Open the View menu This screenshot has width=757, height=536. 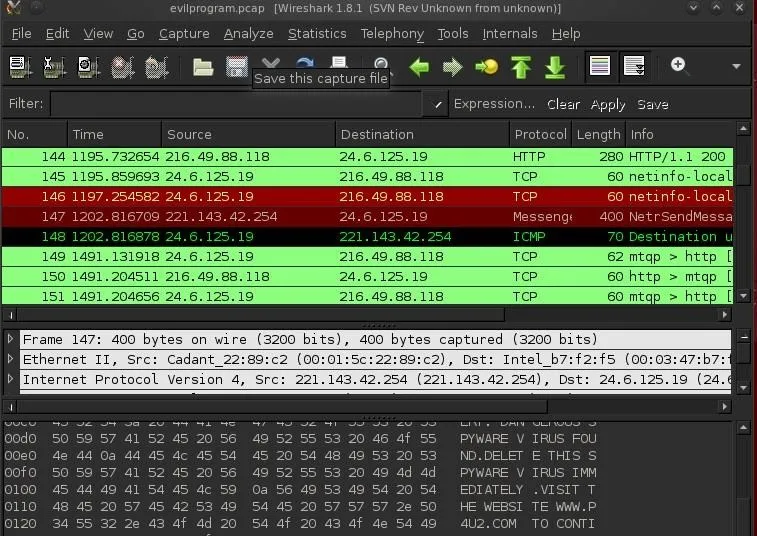98,33
